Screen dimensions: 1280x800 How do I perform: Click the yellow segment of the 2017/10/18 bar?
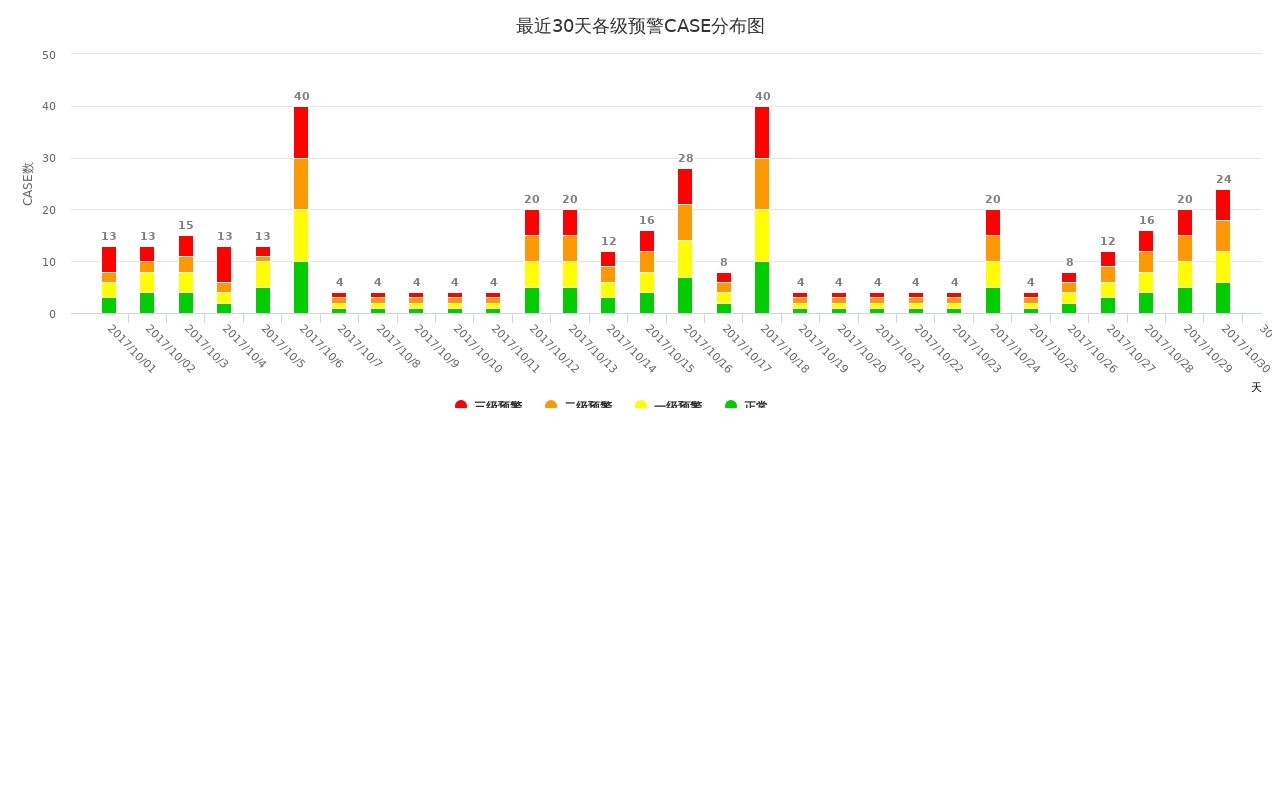(x=762, y=236)
